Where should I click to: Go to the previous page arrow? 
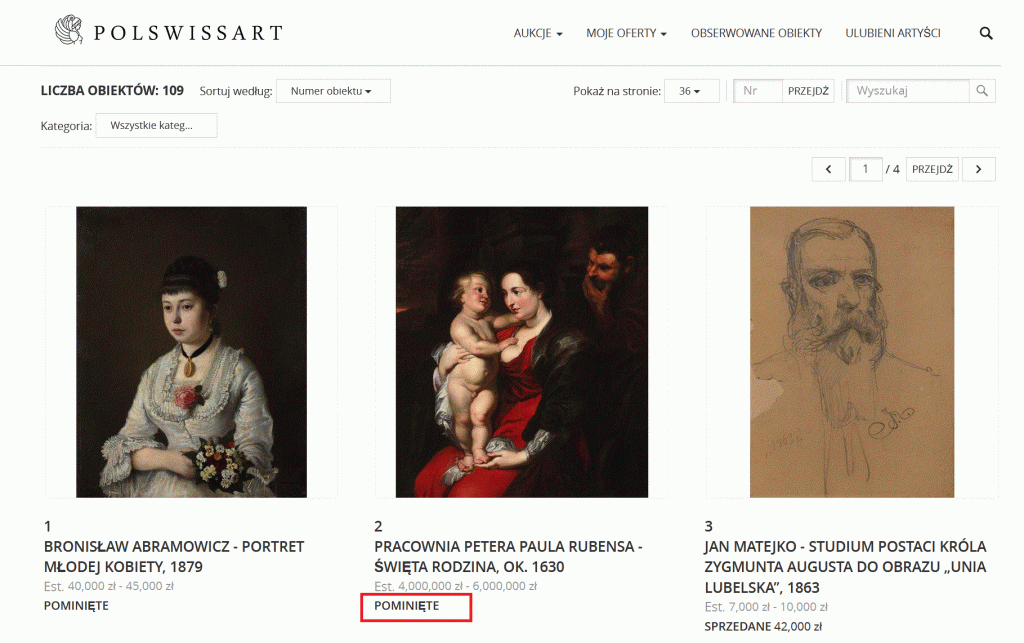coord(828,169)
